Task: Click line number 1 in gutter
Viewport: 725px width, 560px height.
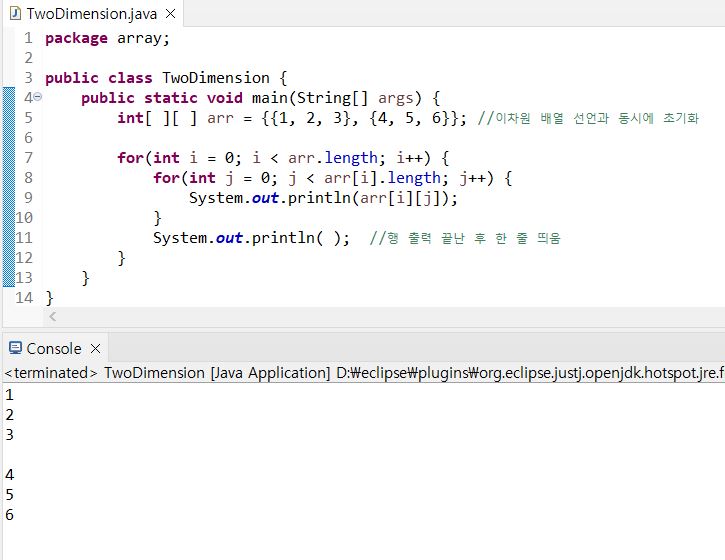Action: (x=28, y=38)
